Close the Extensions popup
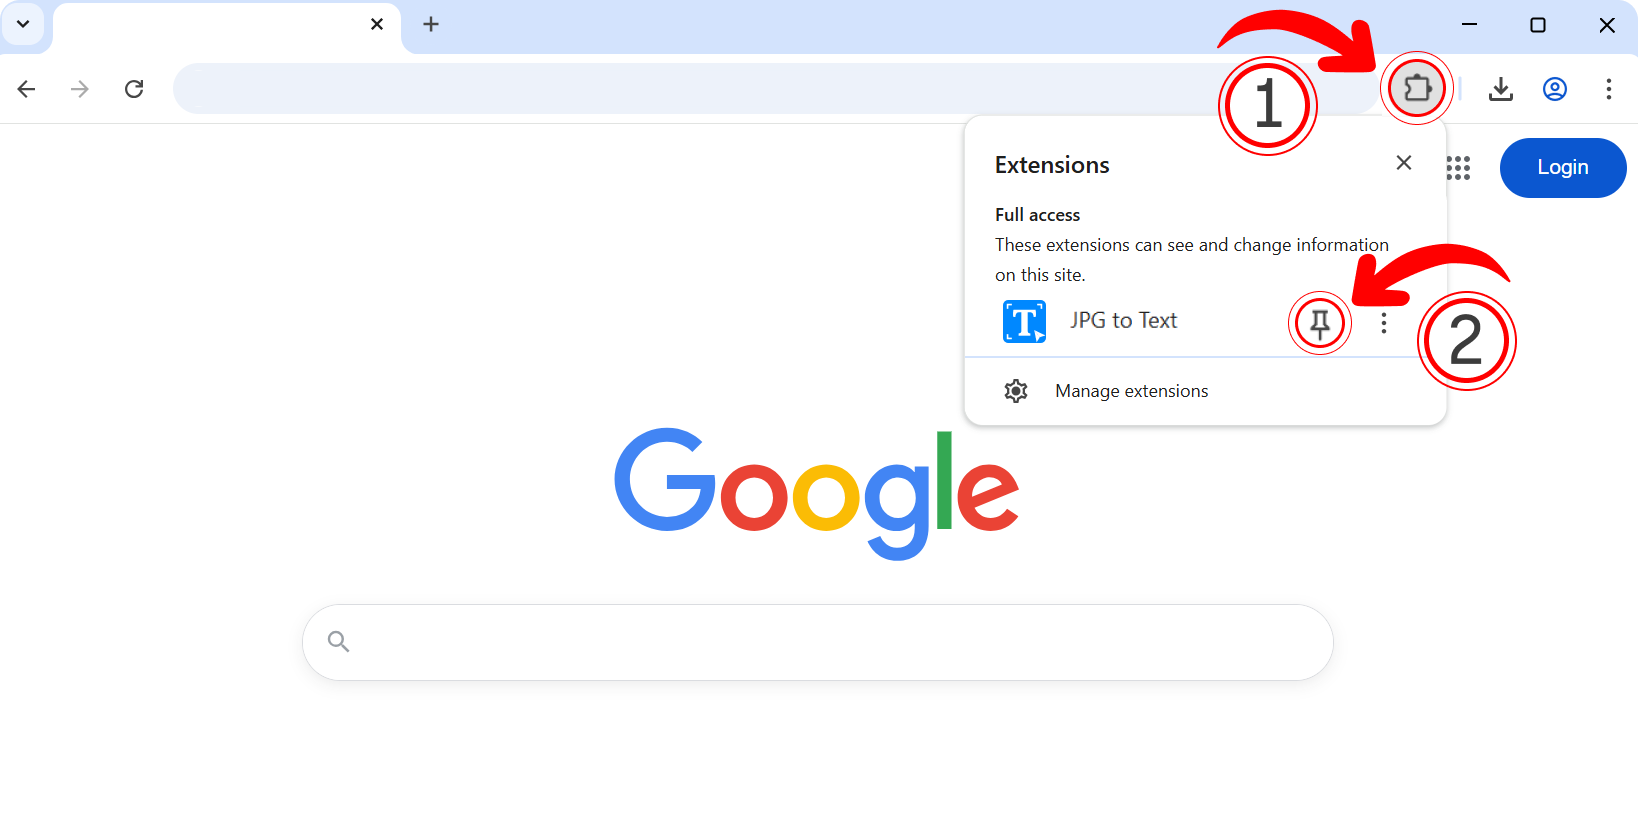 point(1404,163)
